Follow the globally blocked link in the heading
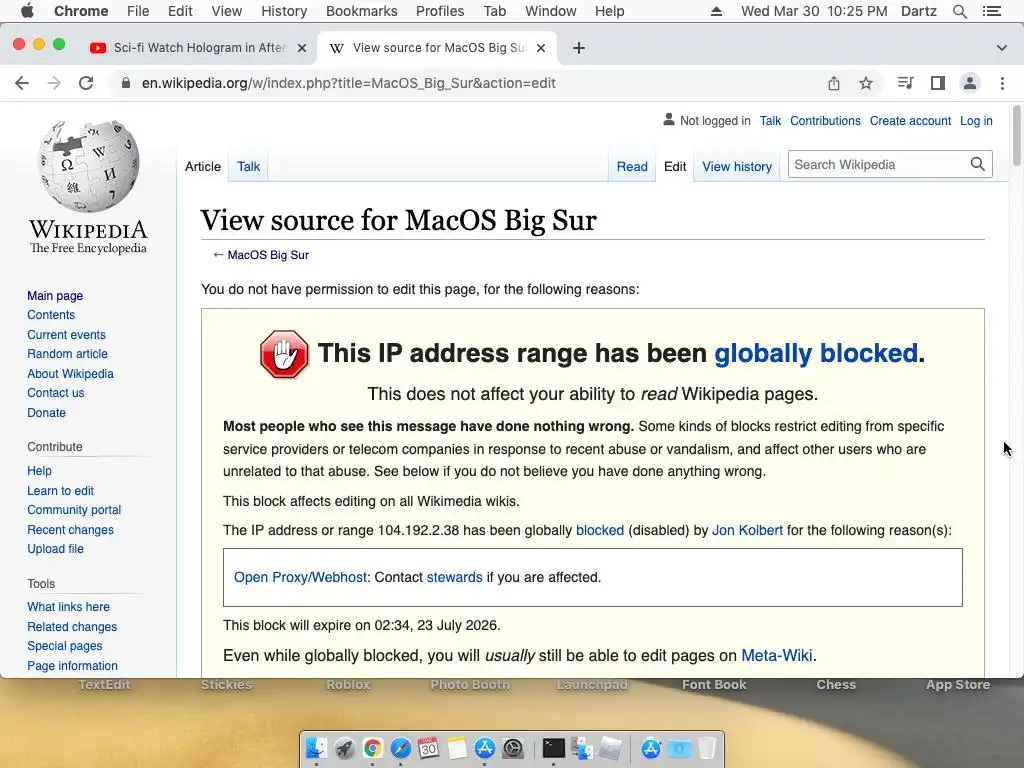This screenshot has width=1024, height=768. coord(816,353)
